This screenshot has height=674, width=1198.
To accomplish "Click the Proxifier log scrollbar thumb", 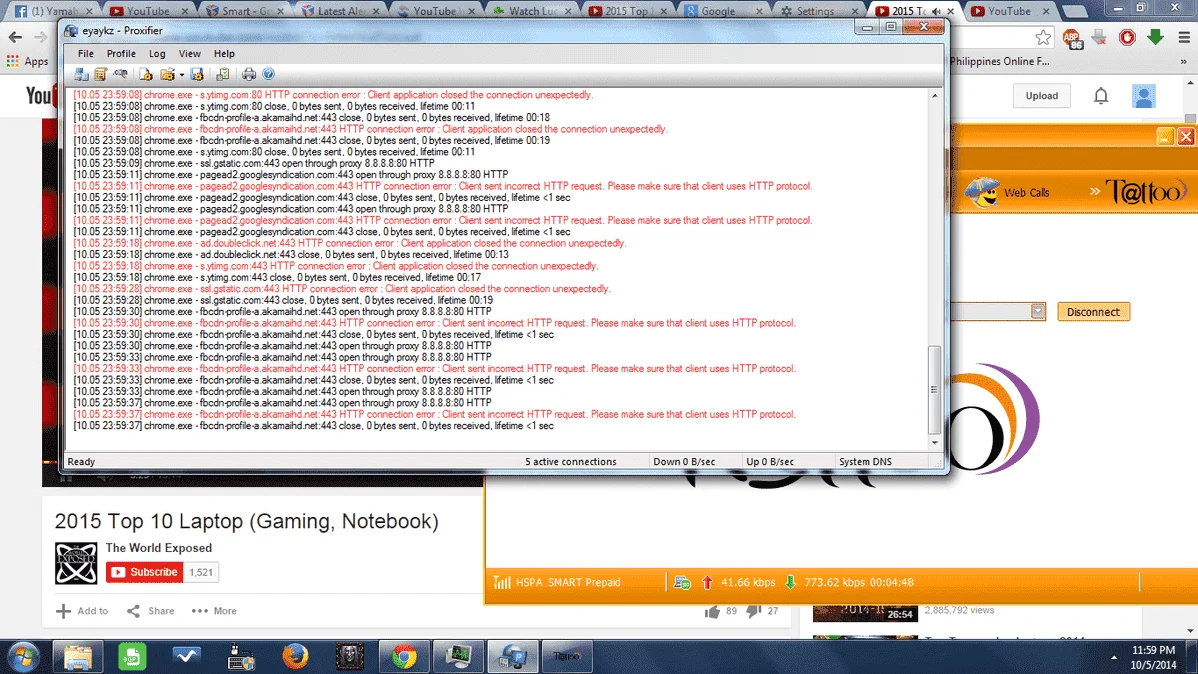I will click(934, 390).
